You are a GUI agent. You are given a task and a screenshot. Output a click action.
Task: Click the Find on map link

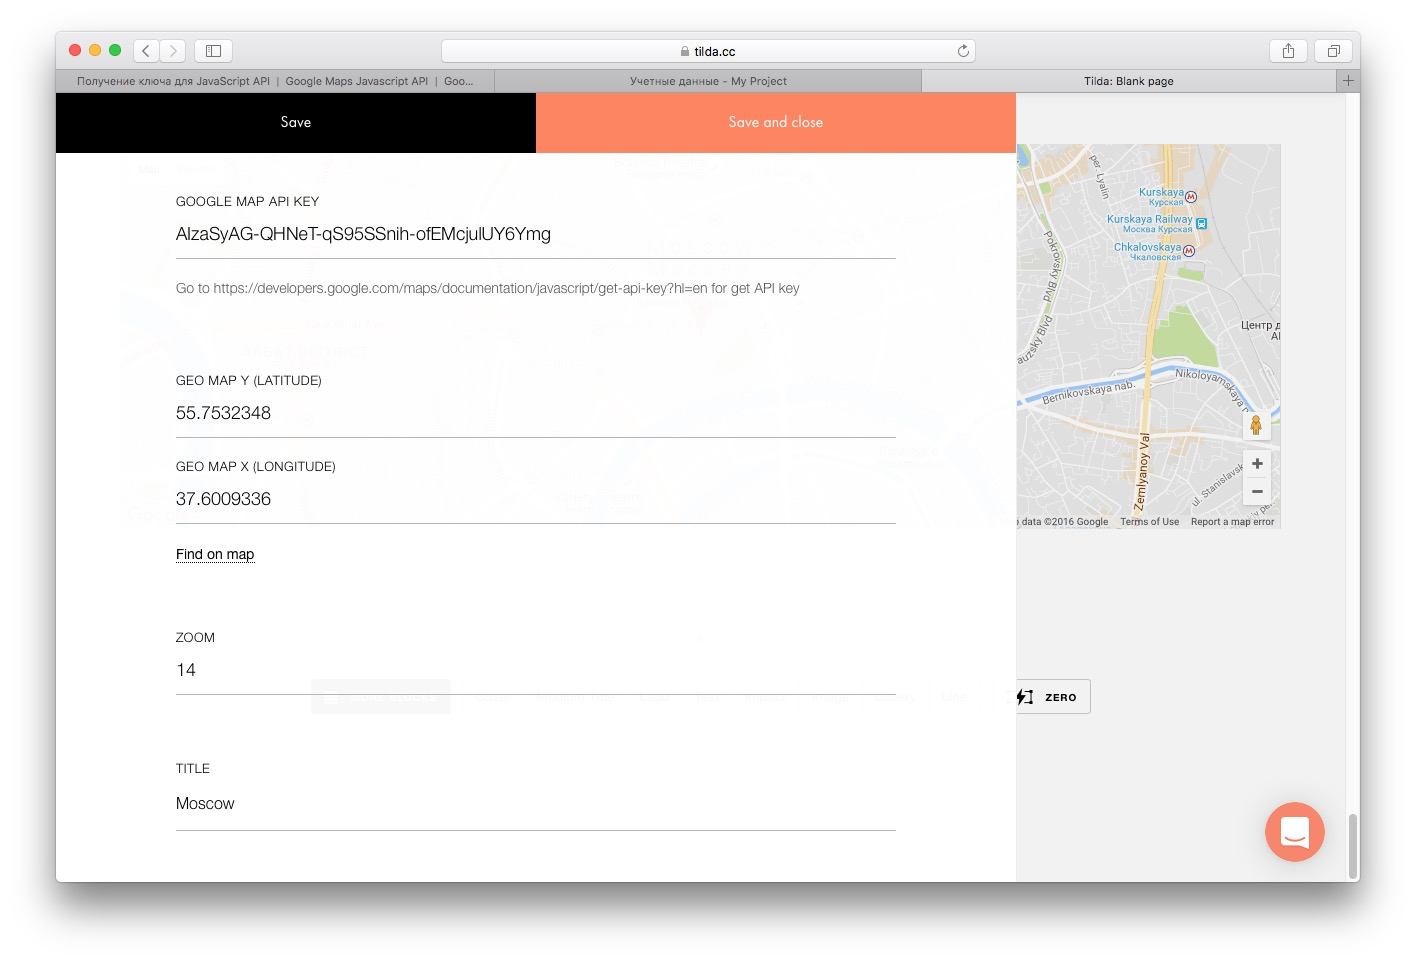tap(215, 554)
